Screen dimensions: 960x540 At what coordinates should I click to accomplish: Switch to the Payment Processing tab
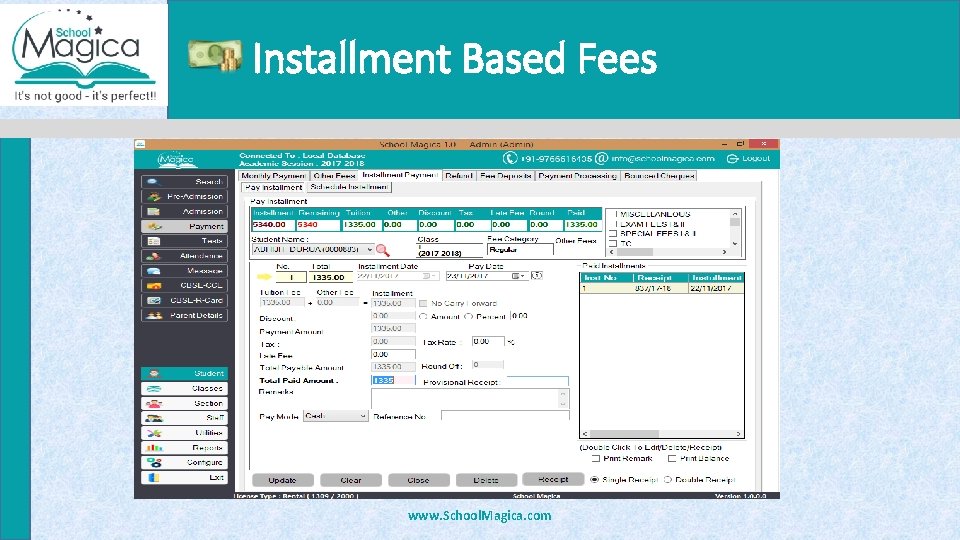click(x=577, y=176)
